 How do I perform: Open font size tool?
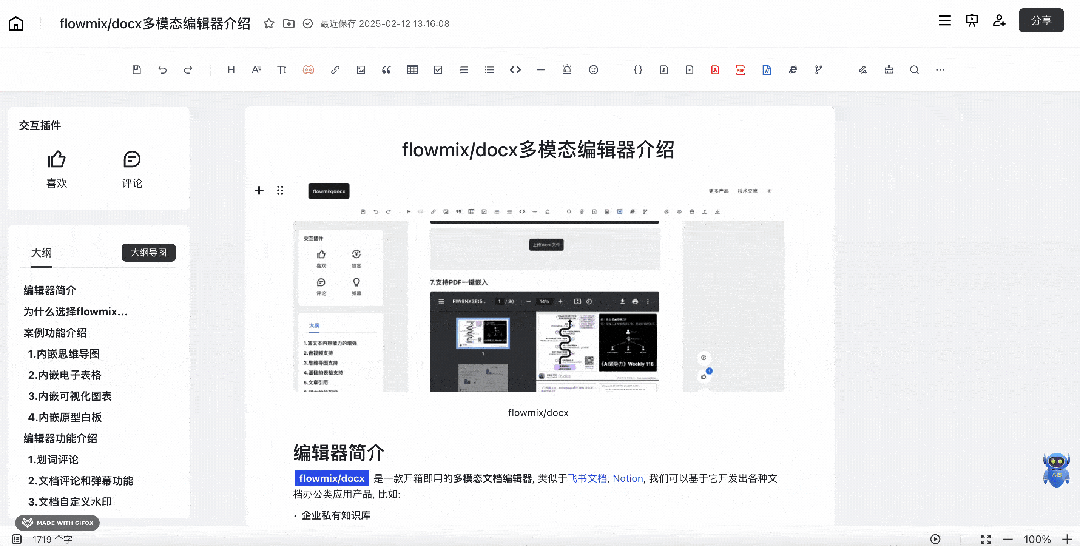click(256, 70)
